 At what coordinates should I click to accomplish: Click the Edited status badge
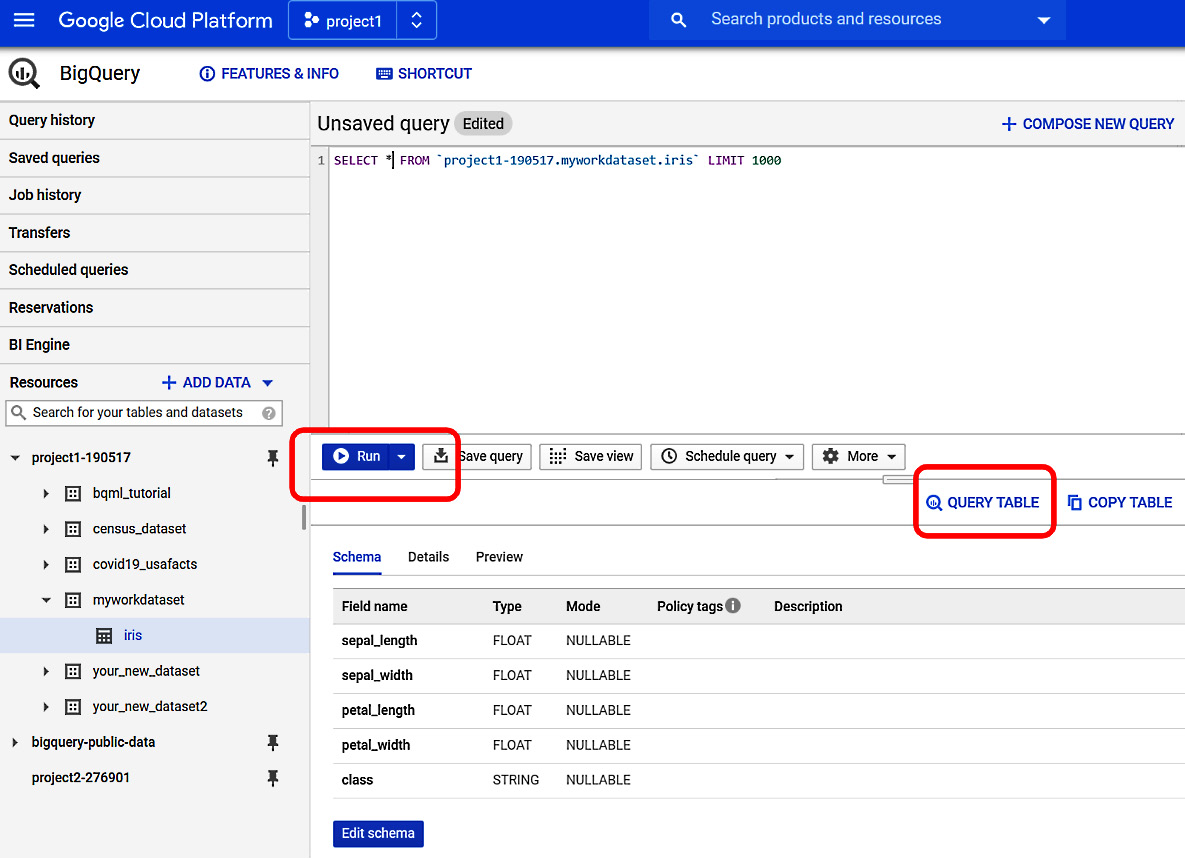point(483,124)
